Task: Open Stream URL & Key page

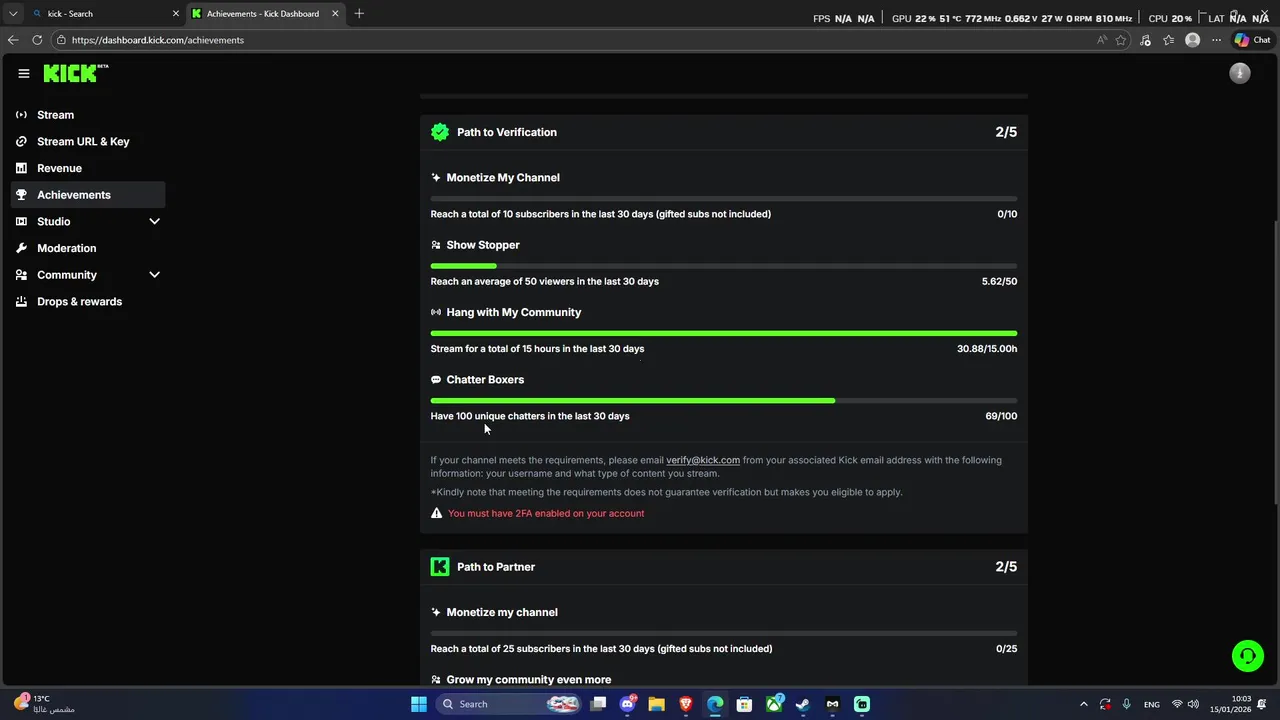Action: (88, 141)
